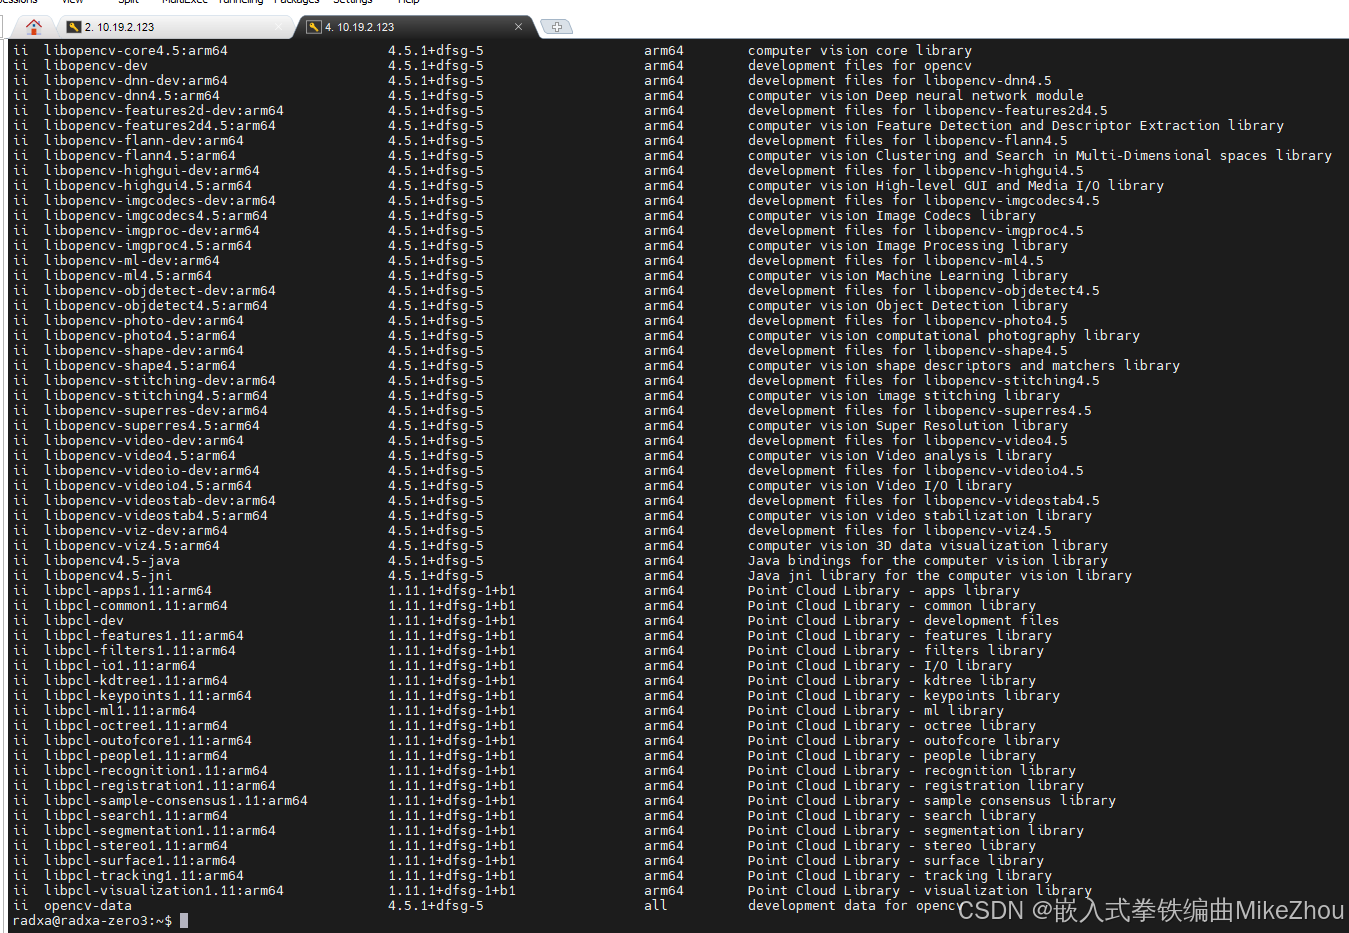Click the shell prompt 'radxa@radxa-zero3:~$' cursor
The height and width of the screenshot is (933, 1349).
pos(184,920)
